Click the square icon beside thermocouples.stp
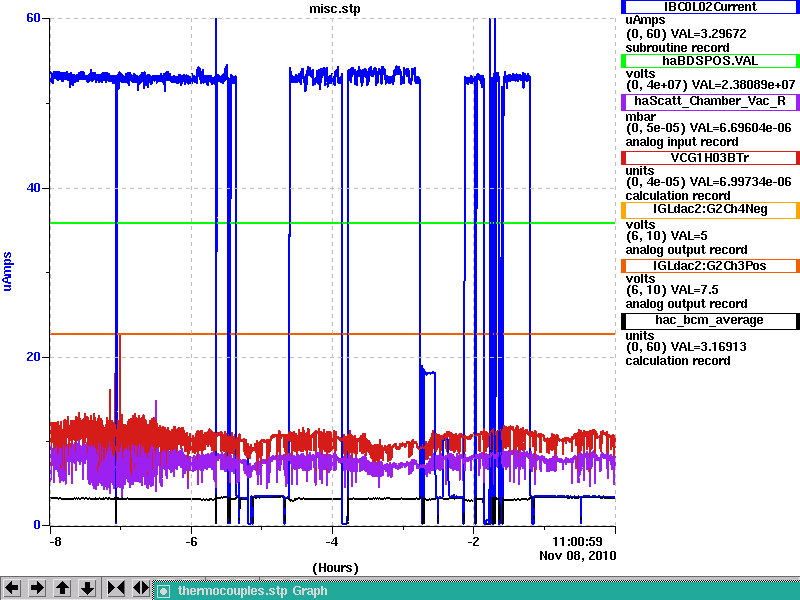Image resolution: width=800 pixels, height=600 pixels. [163, 591]
